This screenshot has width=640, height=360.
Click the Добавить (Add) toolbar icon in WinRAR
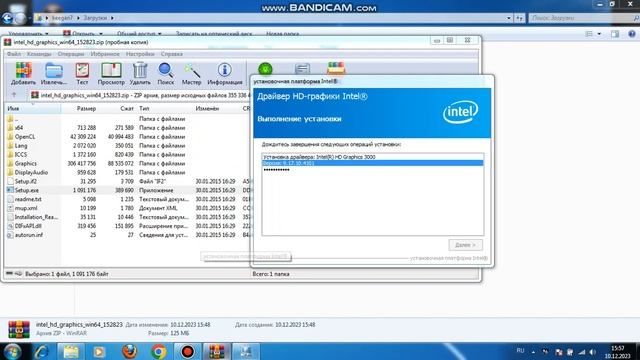coord(23,73)
